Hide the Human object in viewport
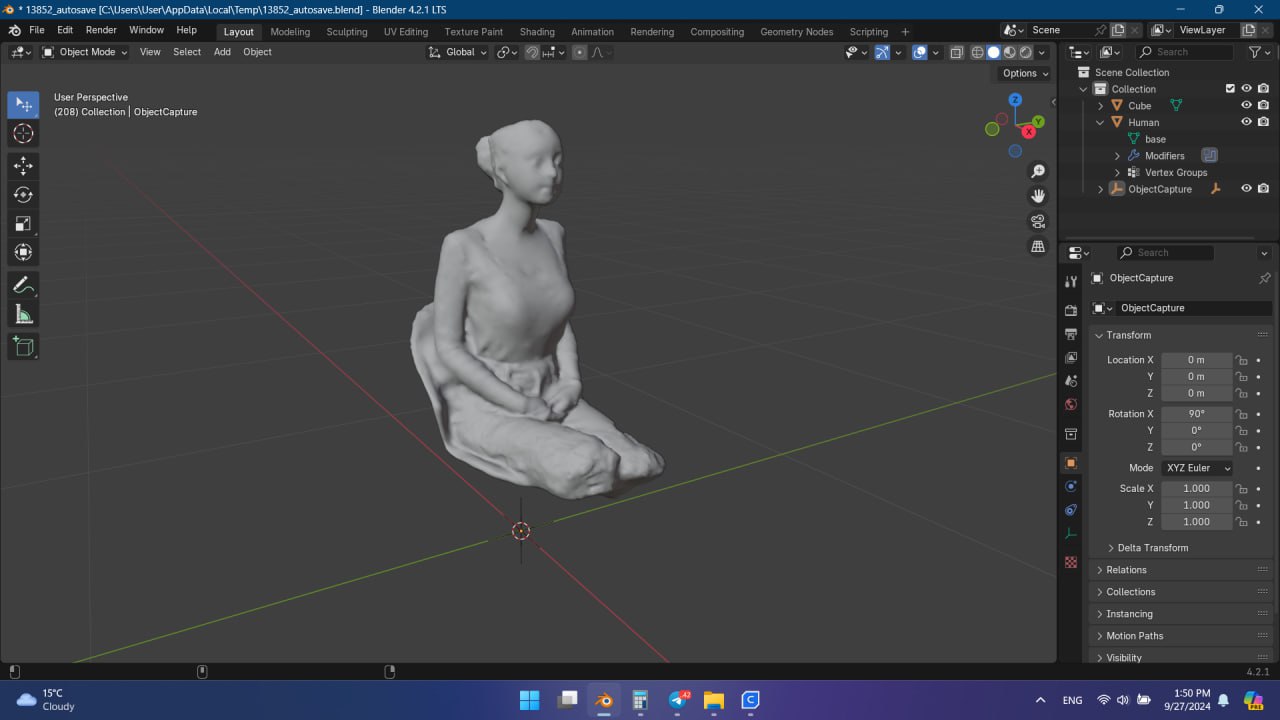Viewport: 1280px width, 720px height. click(x=1247, y=122)
